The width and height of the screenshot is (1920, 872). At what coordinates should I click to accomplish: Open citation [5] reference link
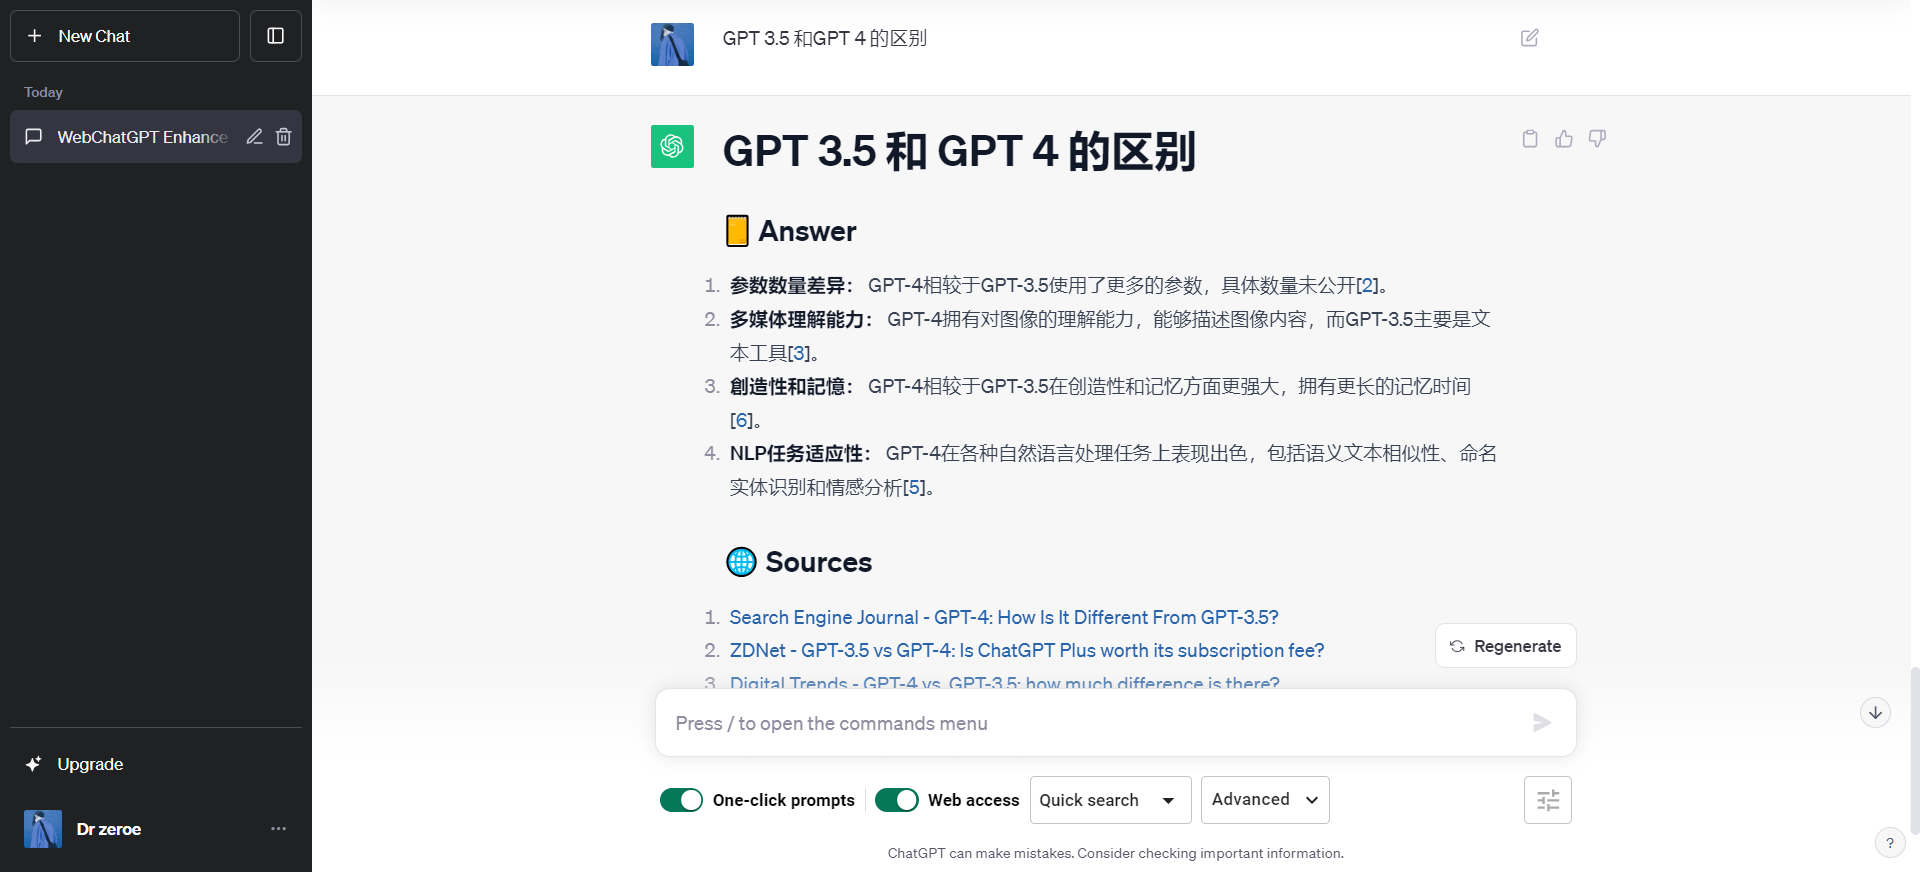click(915, 488)
